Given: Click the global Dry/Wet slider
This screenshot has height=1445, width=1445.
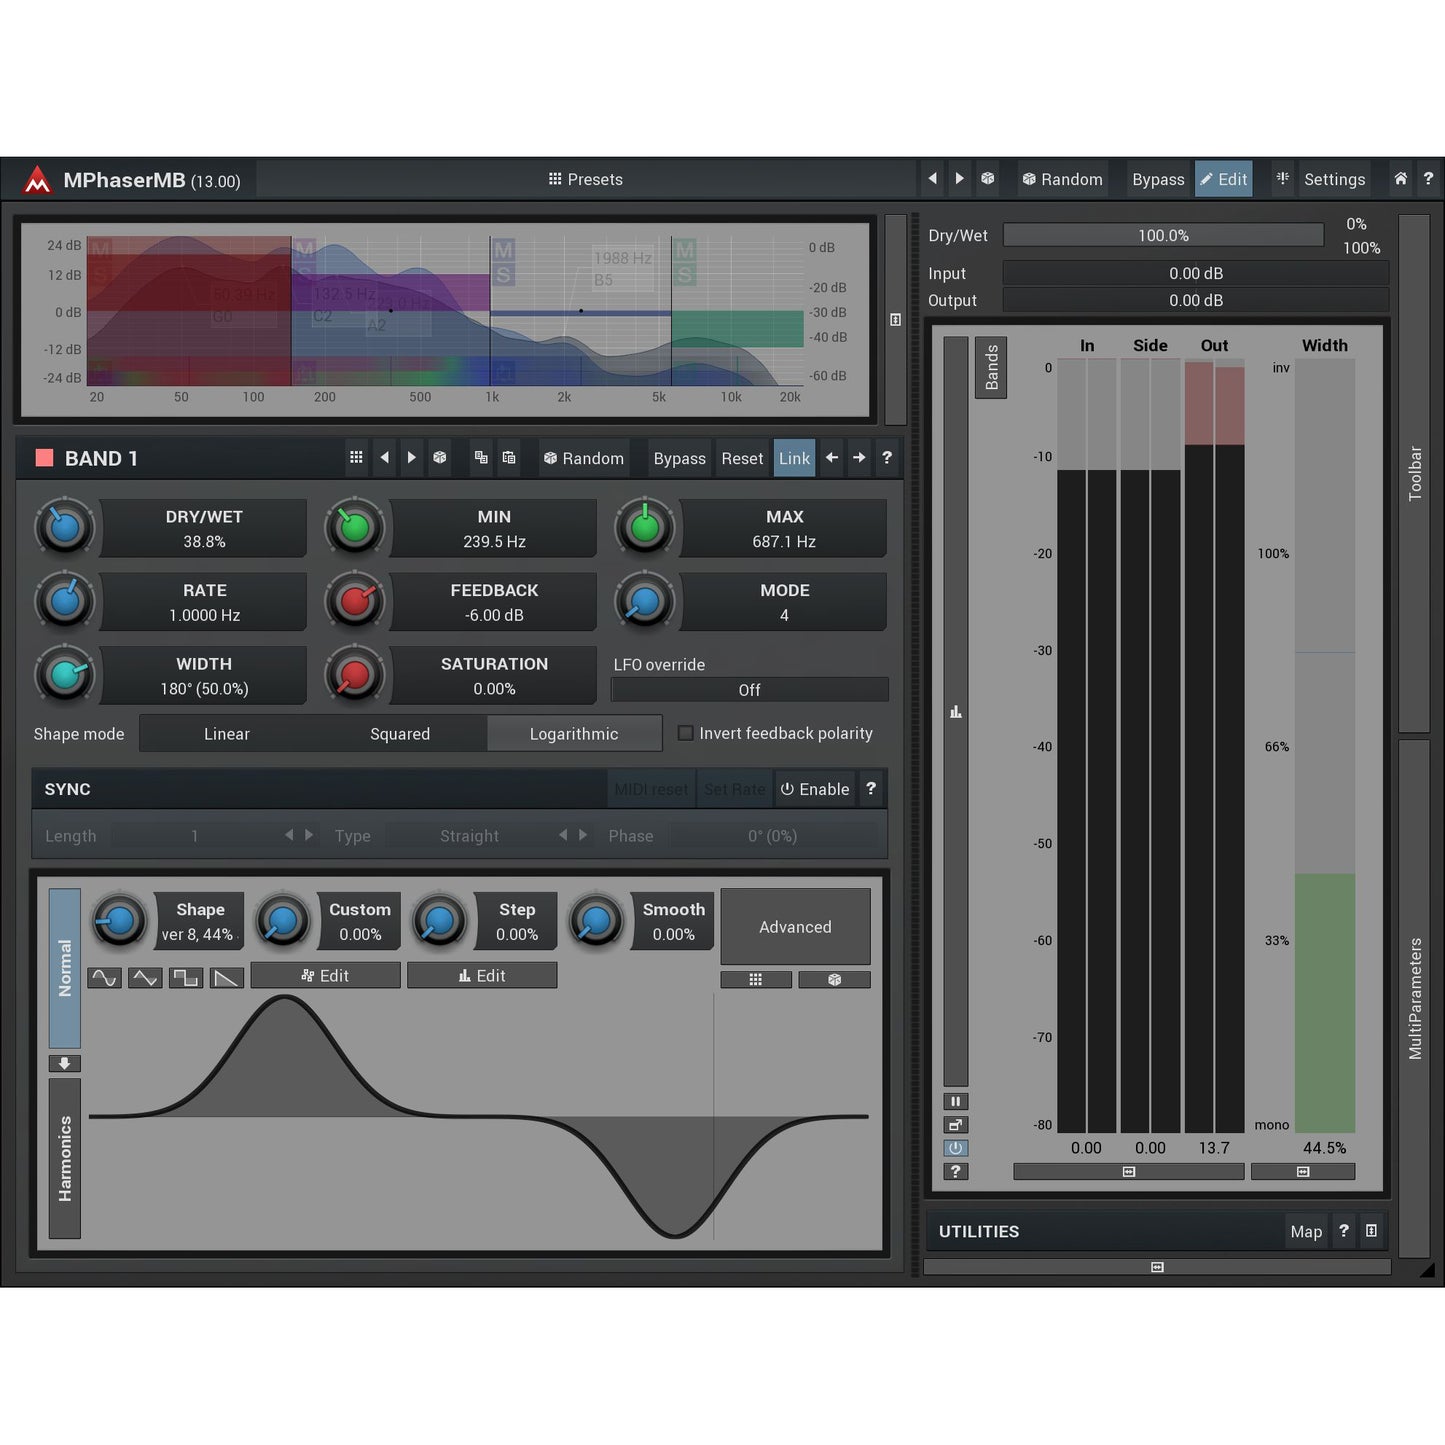Looking at the screenshot, I should point(1163,235).
